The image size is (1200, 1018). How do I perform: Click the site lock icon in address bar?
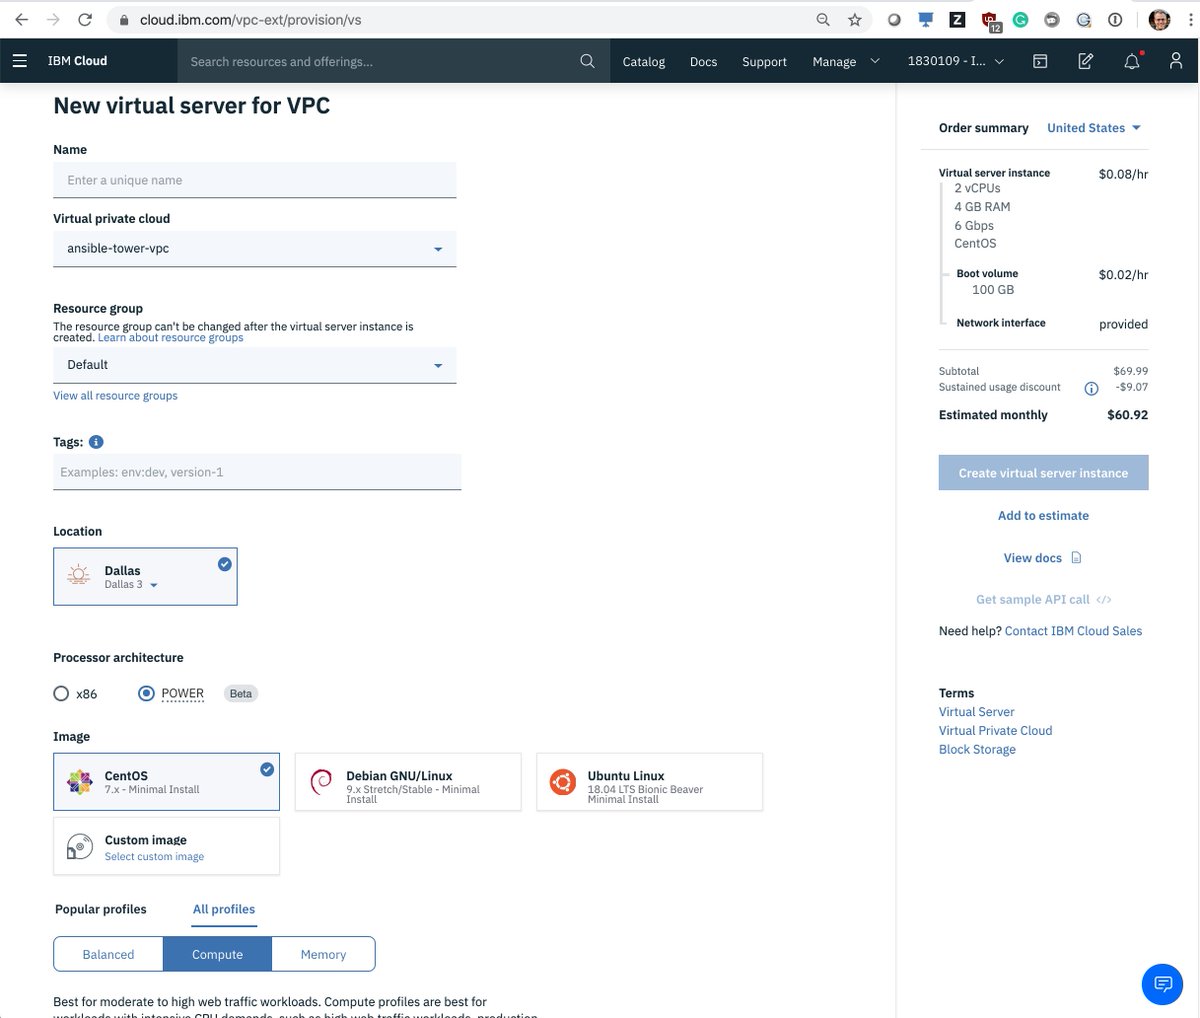click(x=124, y=20)
